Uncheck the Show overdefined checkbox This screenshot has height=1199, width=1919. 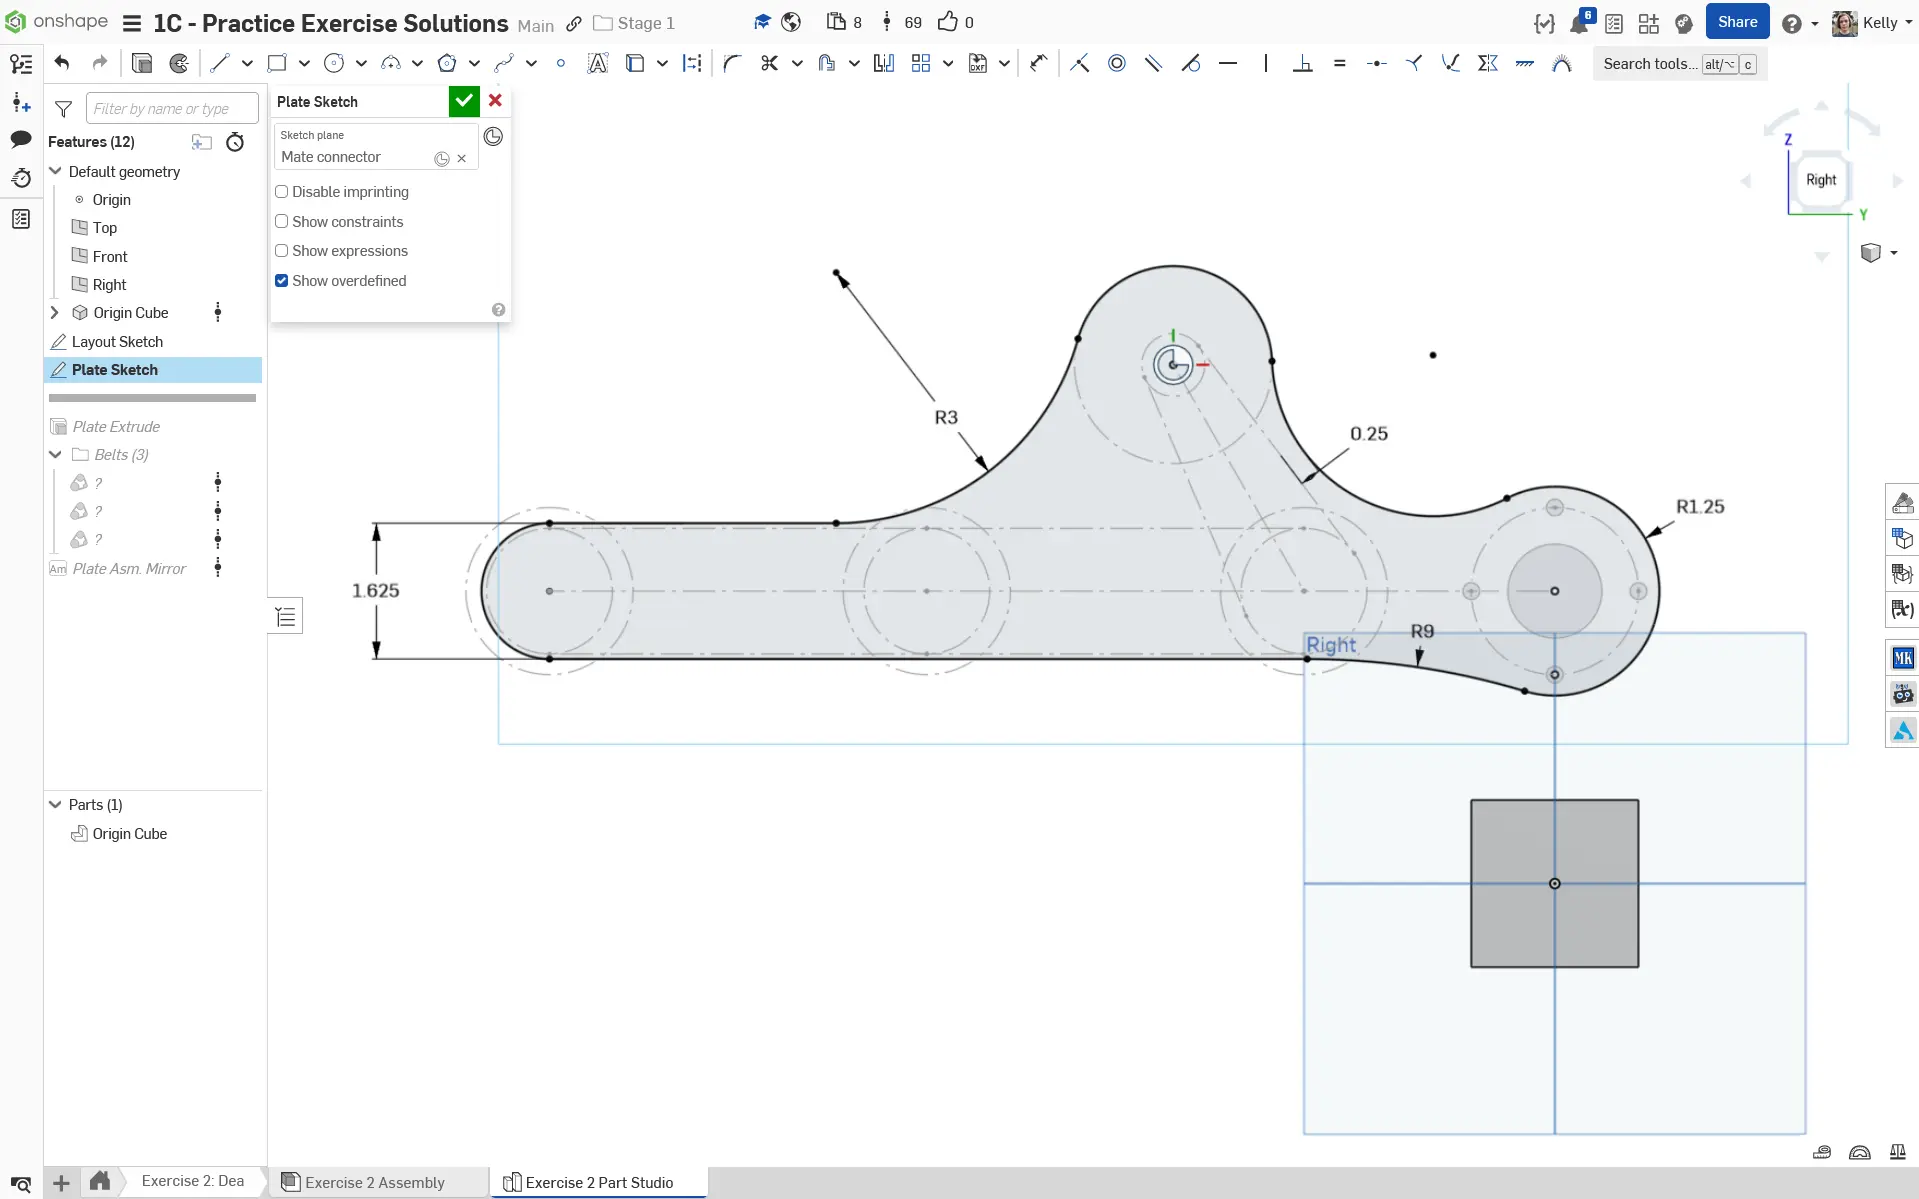[282, 281]
